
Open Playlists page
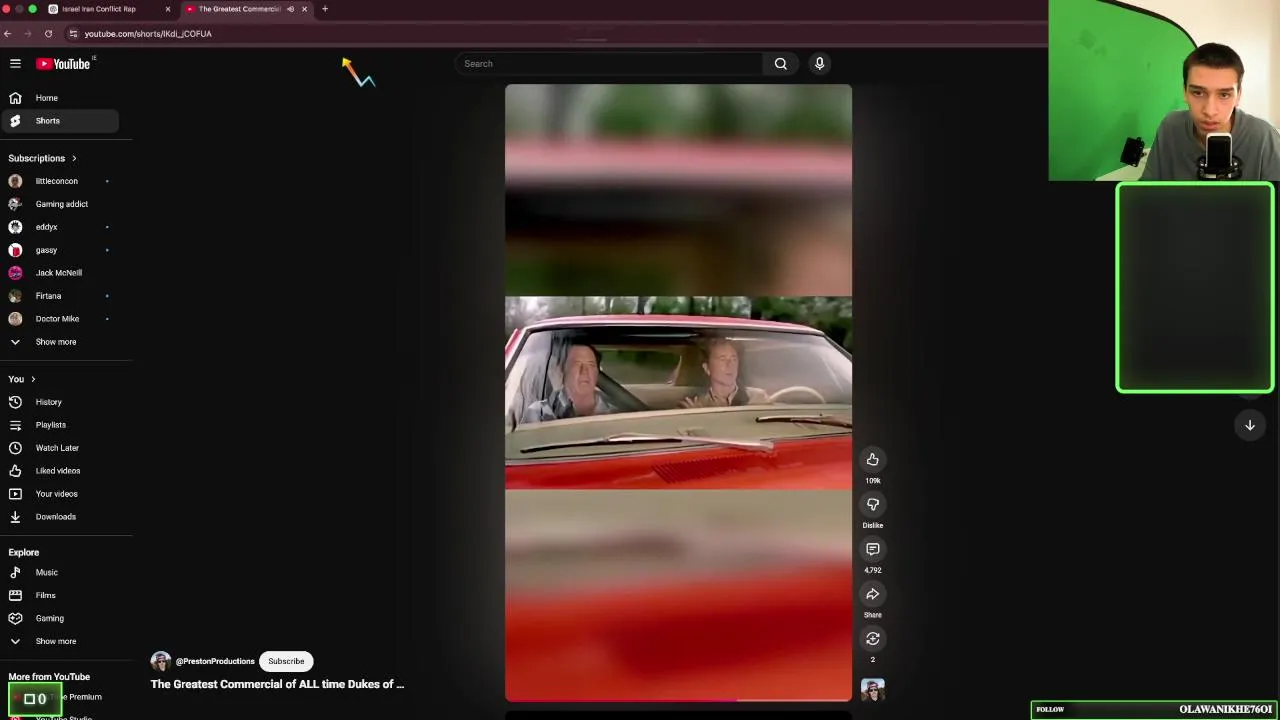[59, 425]
